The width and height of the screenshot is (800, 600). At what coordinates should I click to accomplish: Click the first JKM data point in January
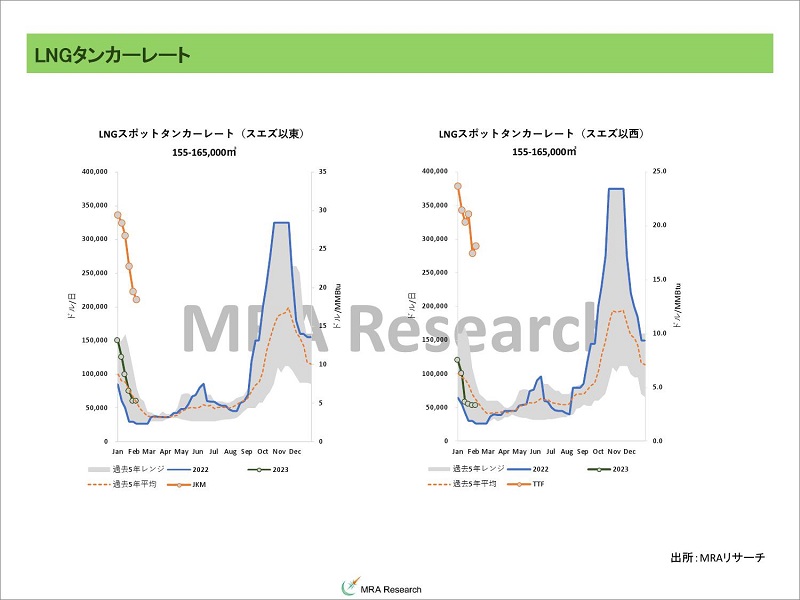pos(117,215)
